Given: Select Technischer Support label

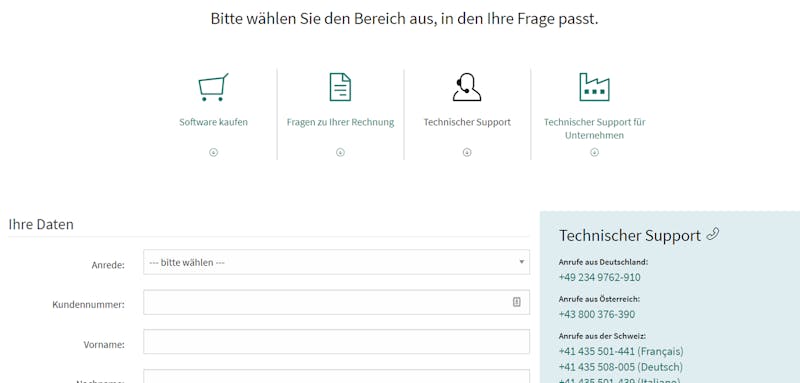Looking at the screenshot, I should point(467,122).
